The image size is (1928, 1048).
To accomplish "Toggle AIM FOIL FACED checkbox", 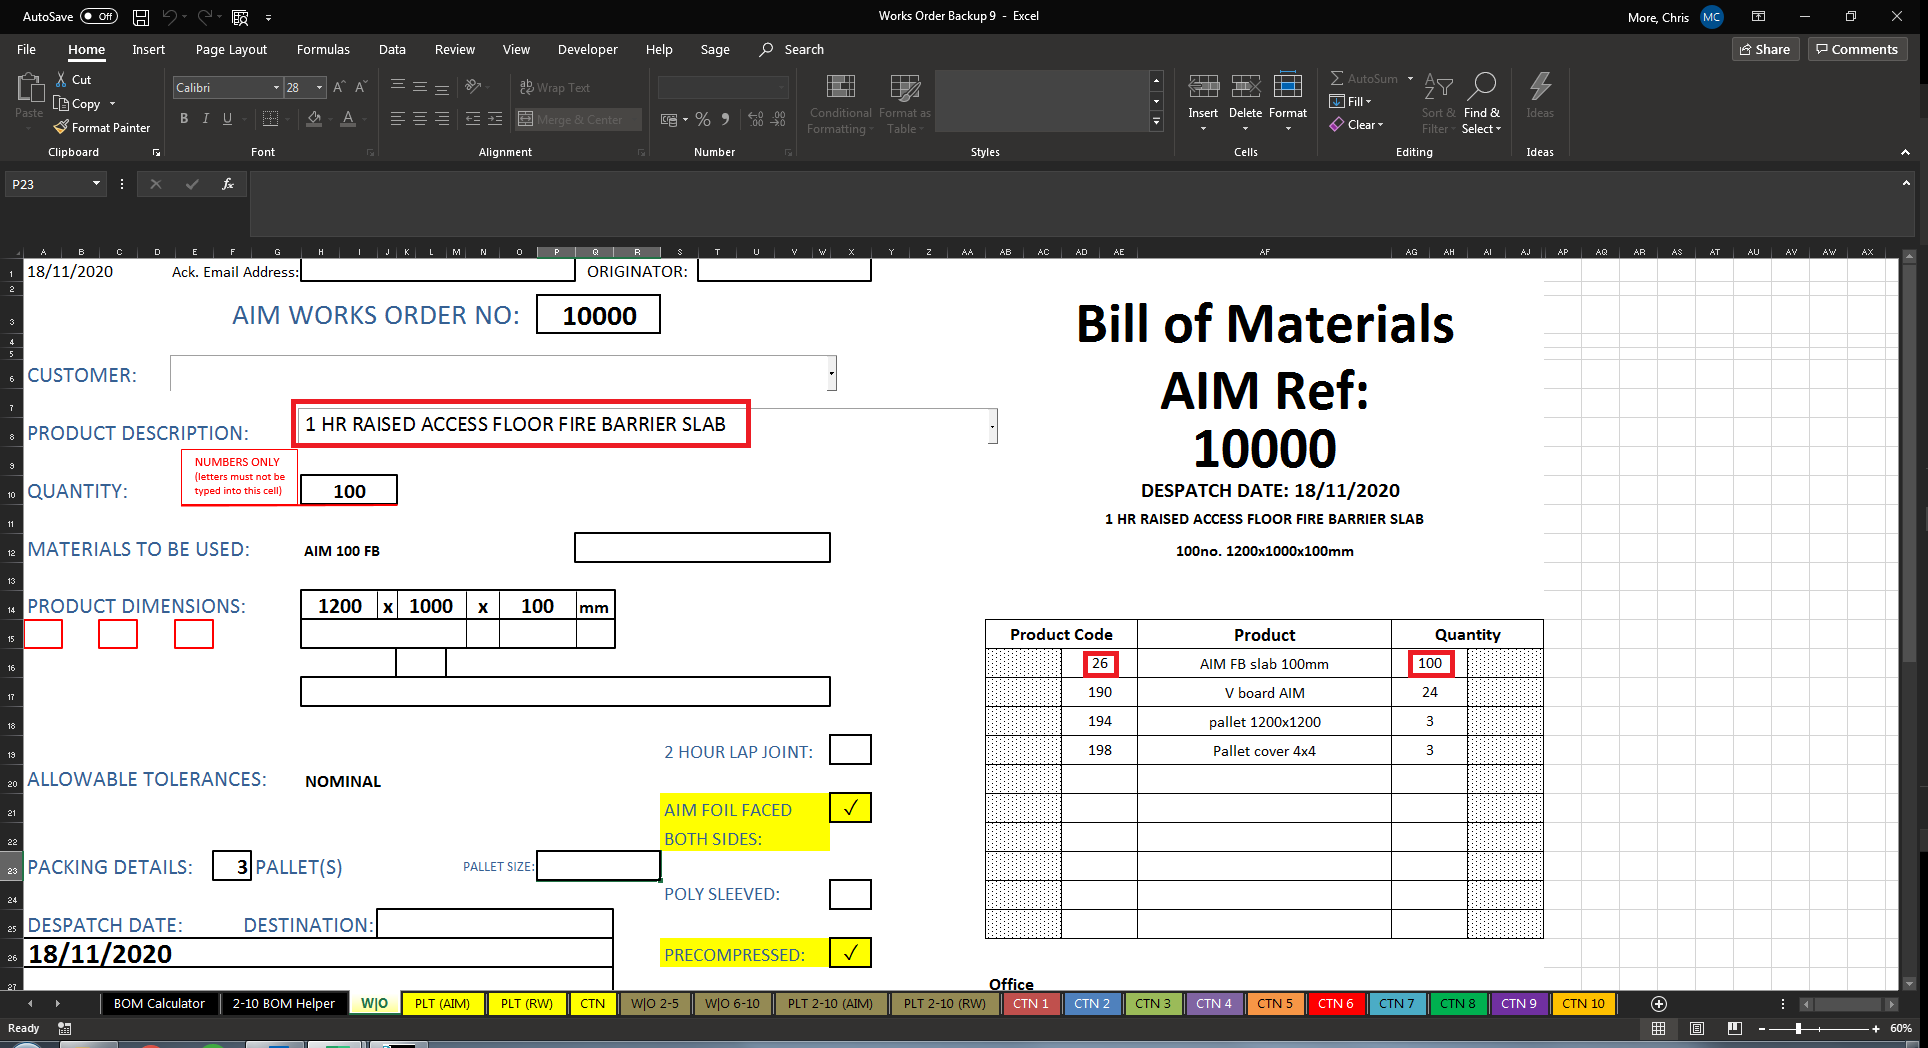I will click(x=850, y=808).
